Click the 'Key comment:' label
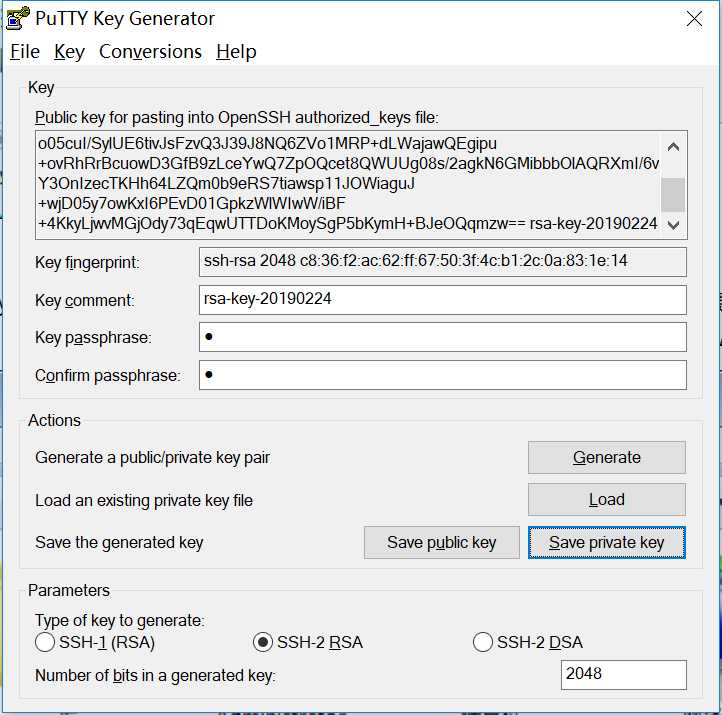722x715 pixels. (x=85, y=300)
